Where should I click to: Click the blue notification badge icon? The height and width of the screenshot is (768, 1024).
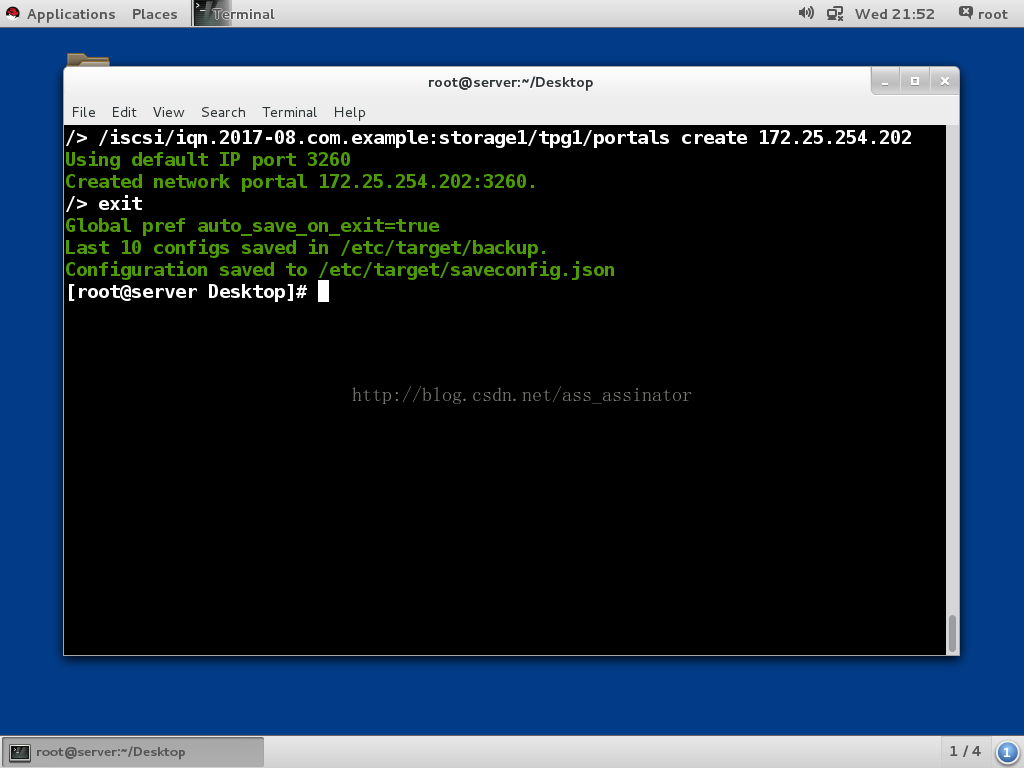1006,752
